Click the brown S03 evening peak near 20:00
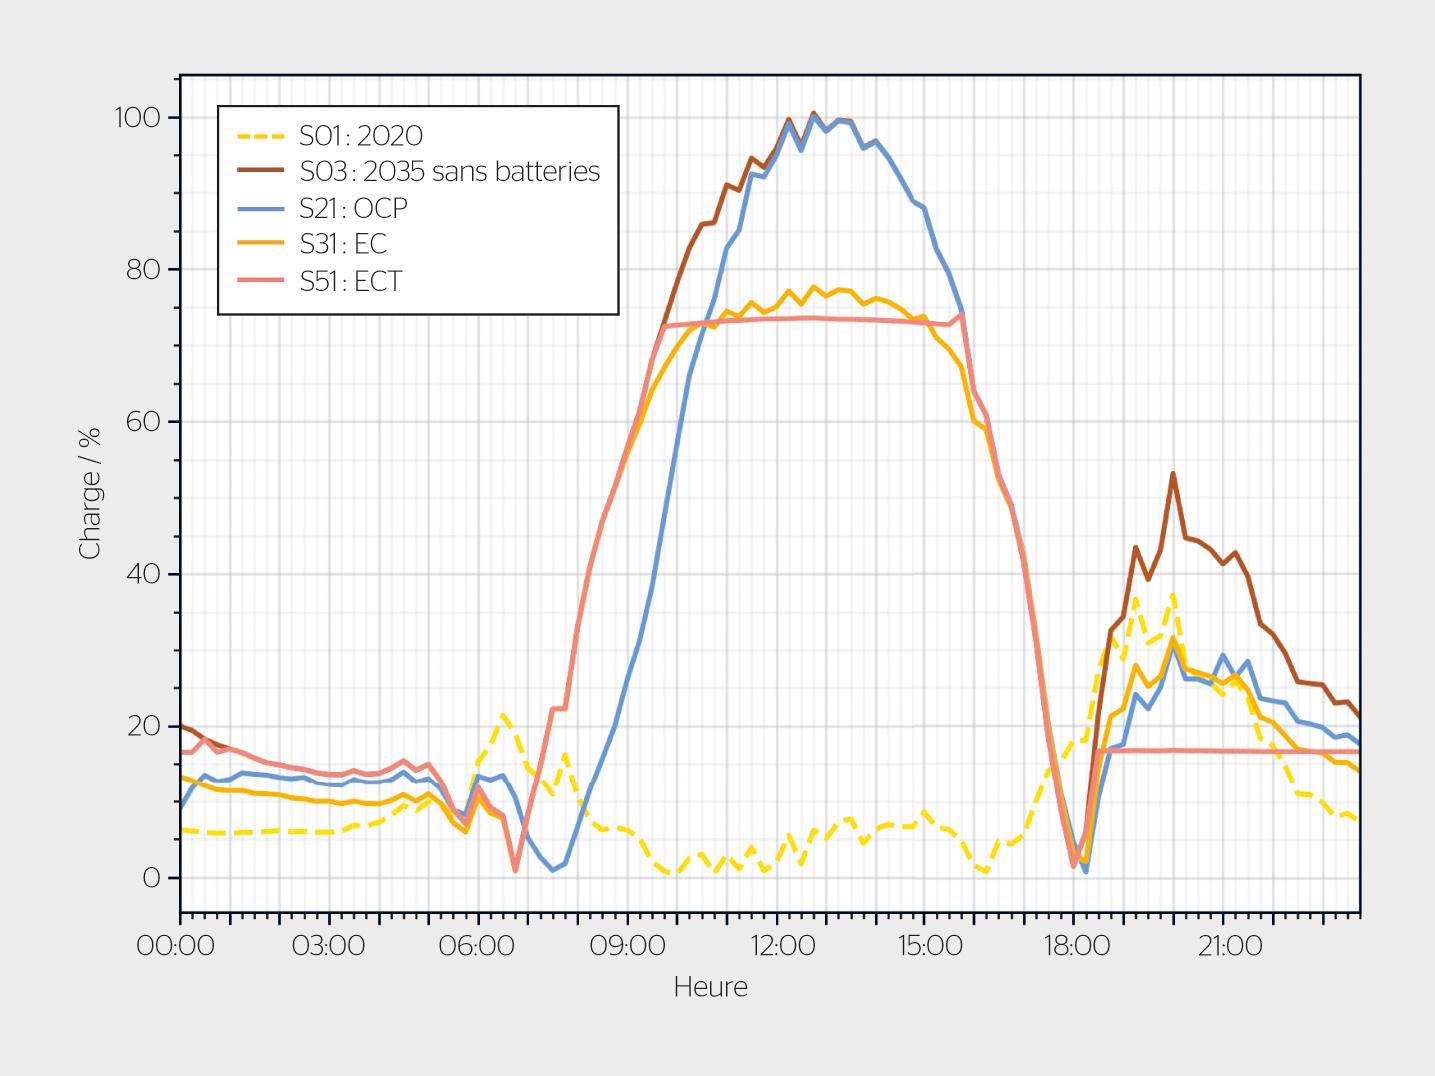1435x1076 pixels. (1172, 474)
